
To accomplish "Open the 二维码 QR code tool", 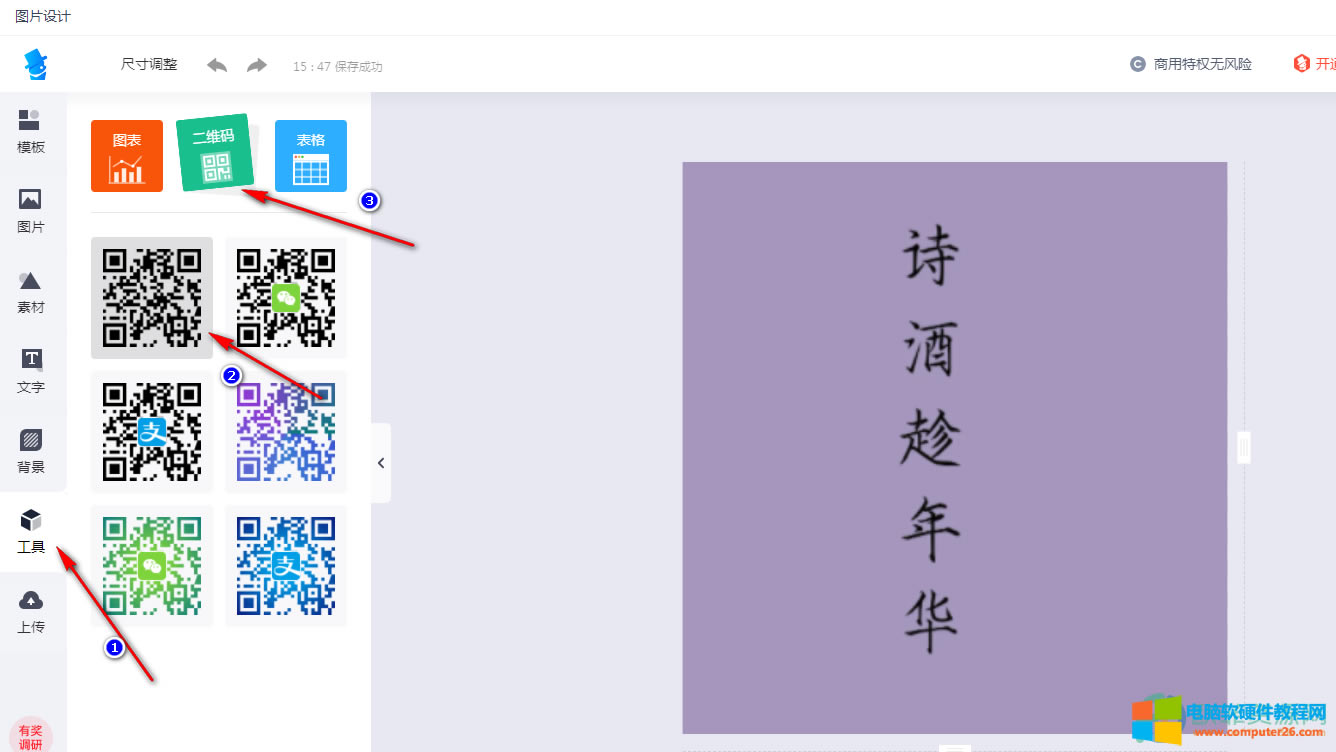I will coord(213,152).
